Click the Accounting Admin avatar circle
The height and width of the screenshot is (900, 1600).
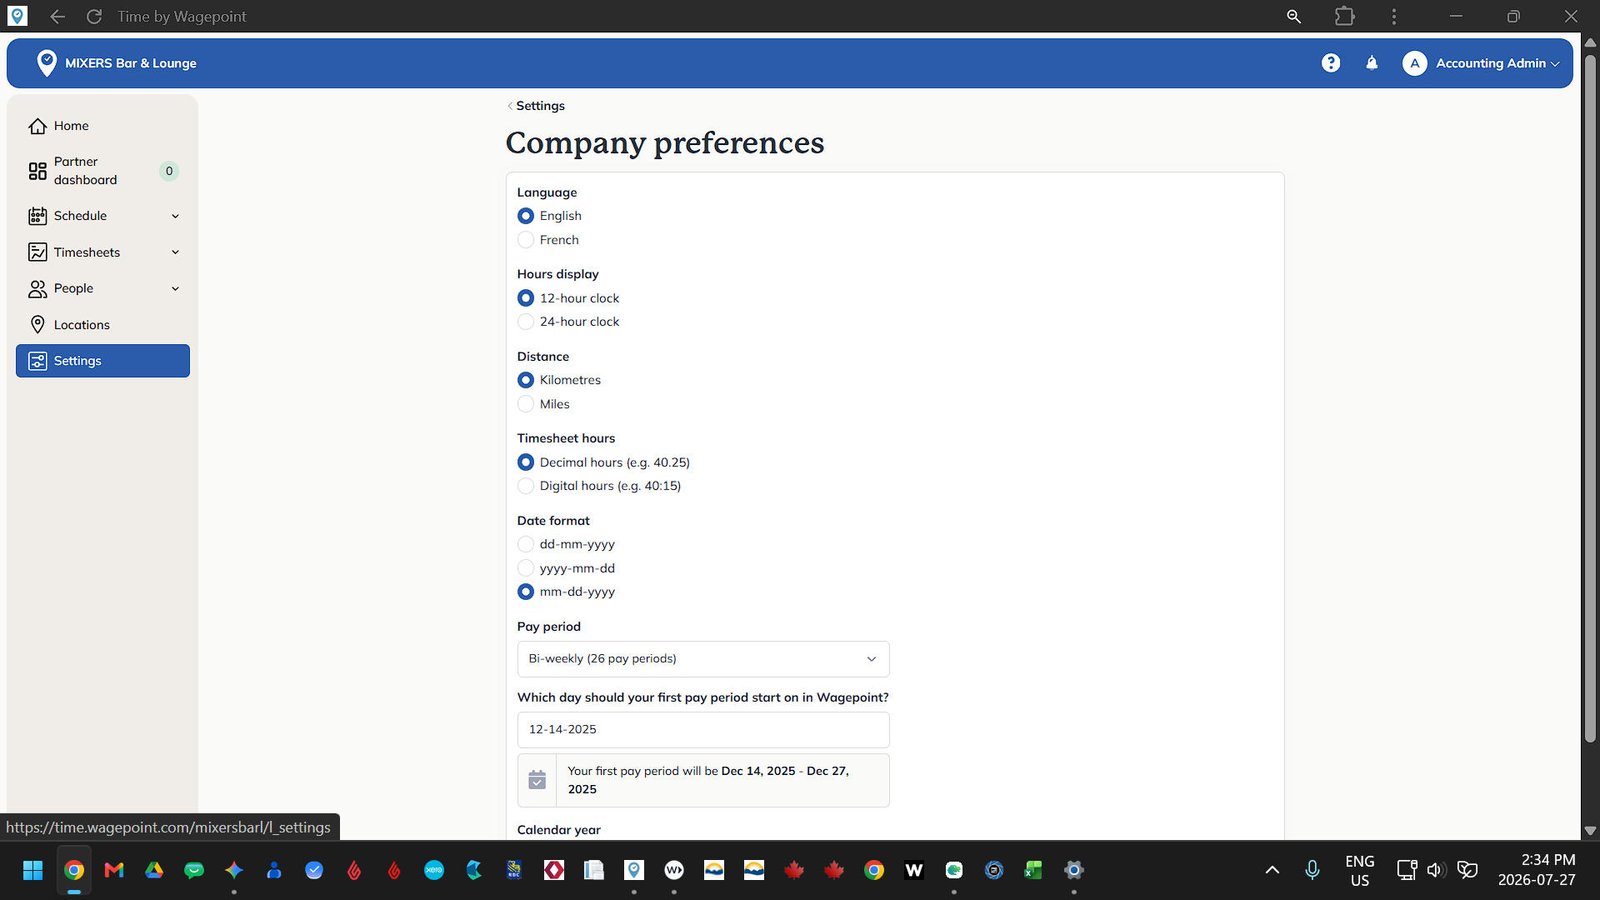click(1414, 63)
